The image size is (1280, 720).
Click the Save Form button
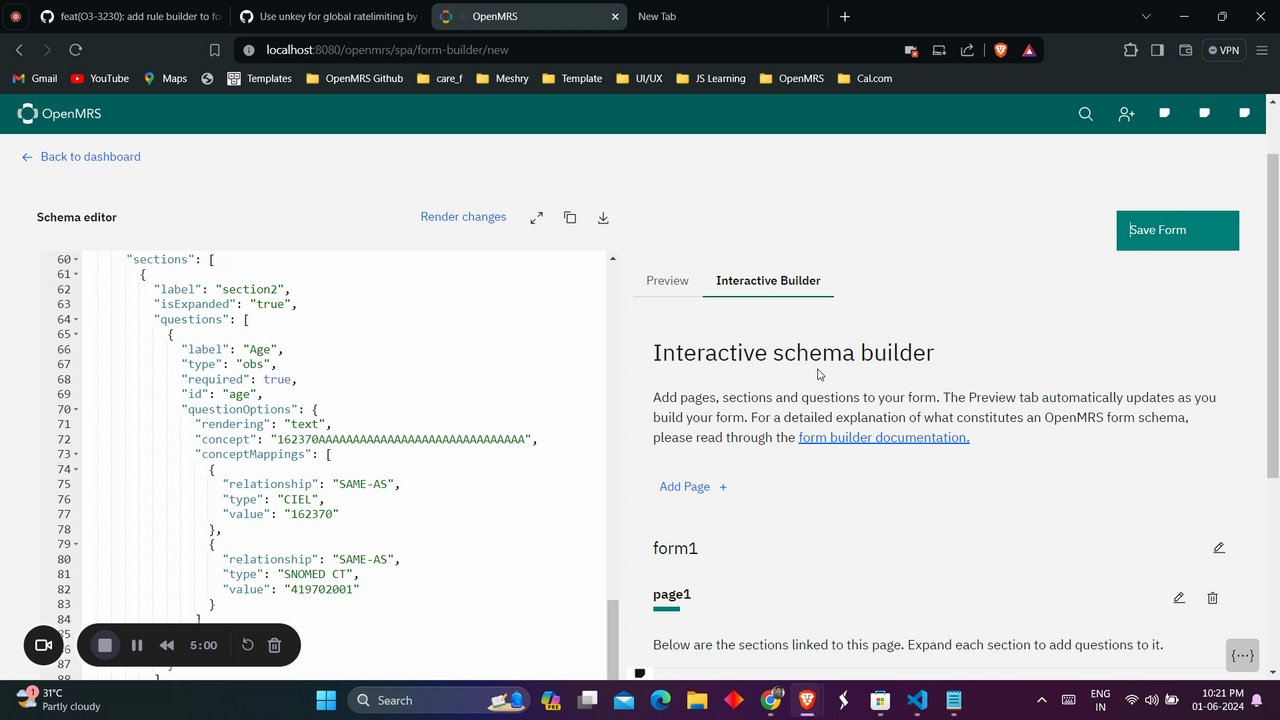coord(1178,230)
